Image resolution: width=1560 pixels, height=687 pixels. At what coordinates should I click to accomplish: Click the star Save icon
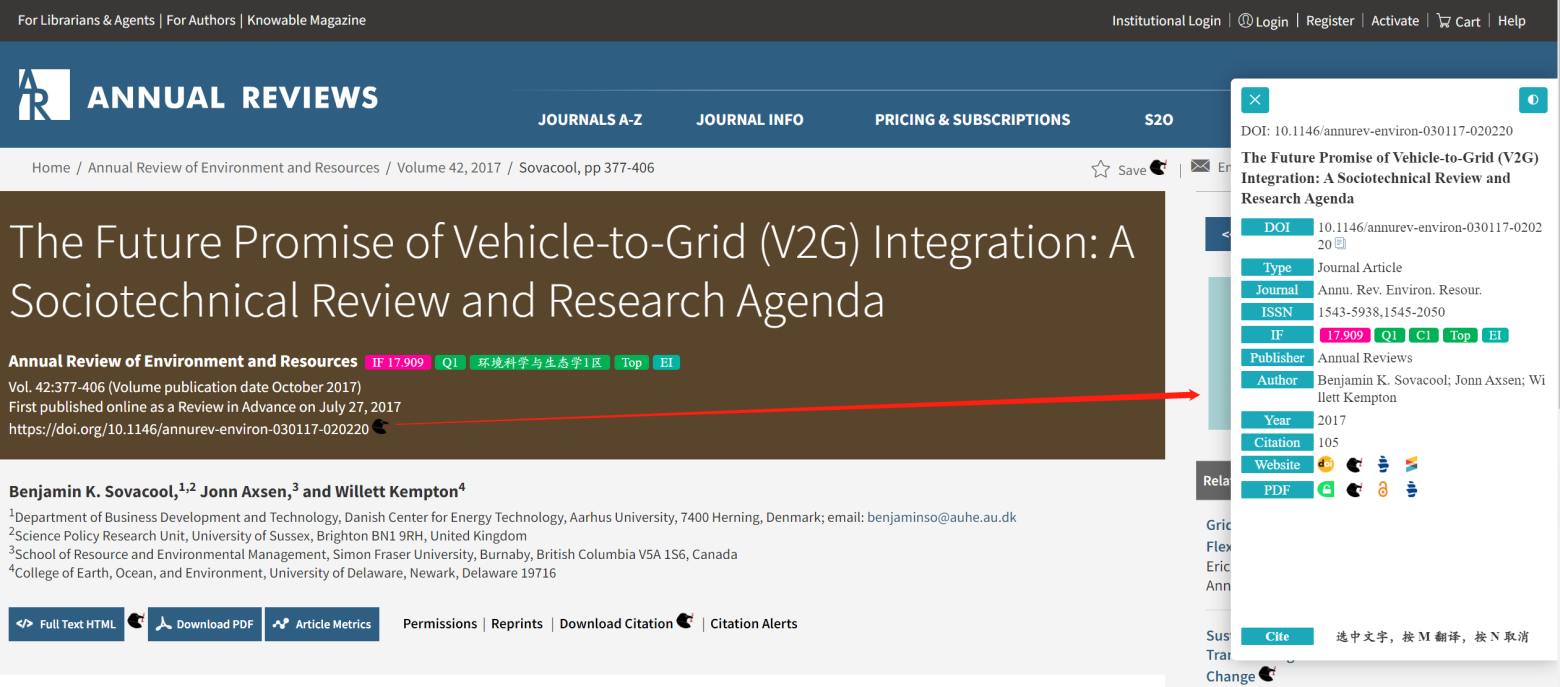(1101, 169)
